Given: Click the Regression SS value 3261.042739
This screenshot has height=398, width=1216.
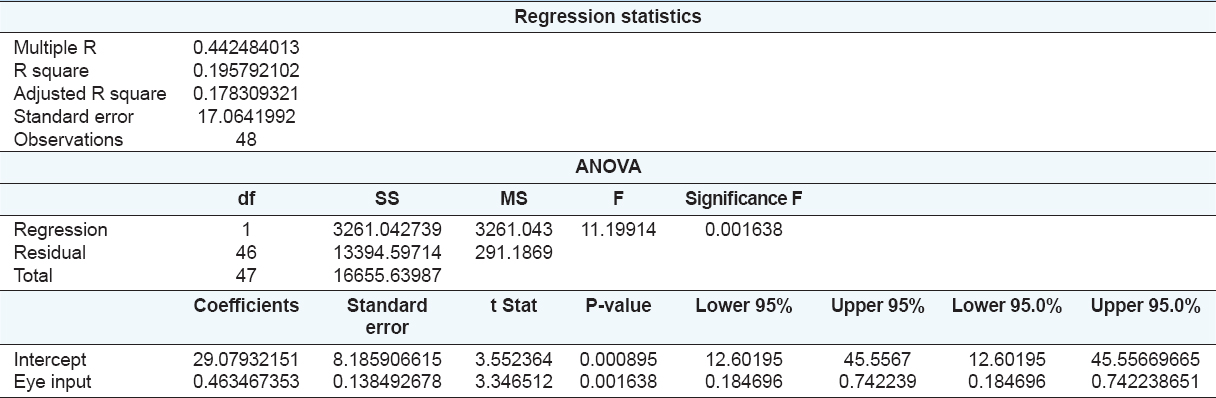Looking at the screenshot, I should [386, 230].
